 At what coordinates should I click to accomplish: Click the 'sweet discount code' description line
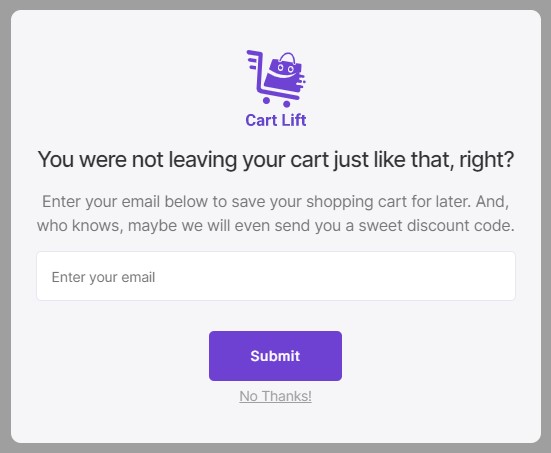pyautogui.click(x=276, y=226)
